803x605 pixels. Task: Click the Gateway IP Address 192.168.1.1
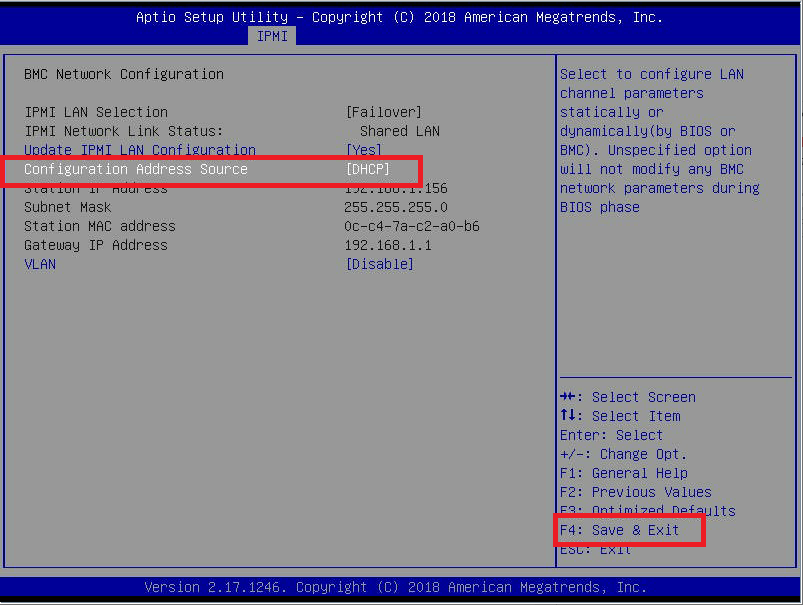pyautogui.click(x=388, y=245)
